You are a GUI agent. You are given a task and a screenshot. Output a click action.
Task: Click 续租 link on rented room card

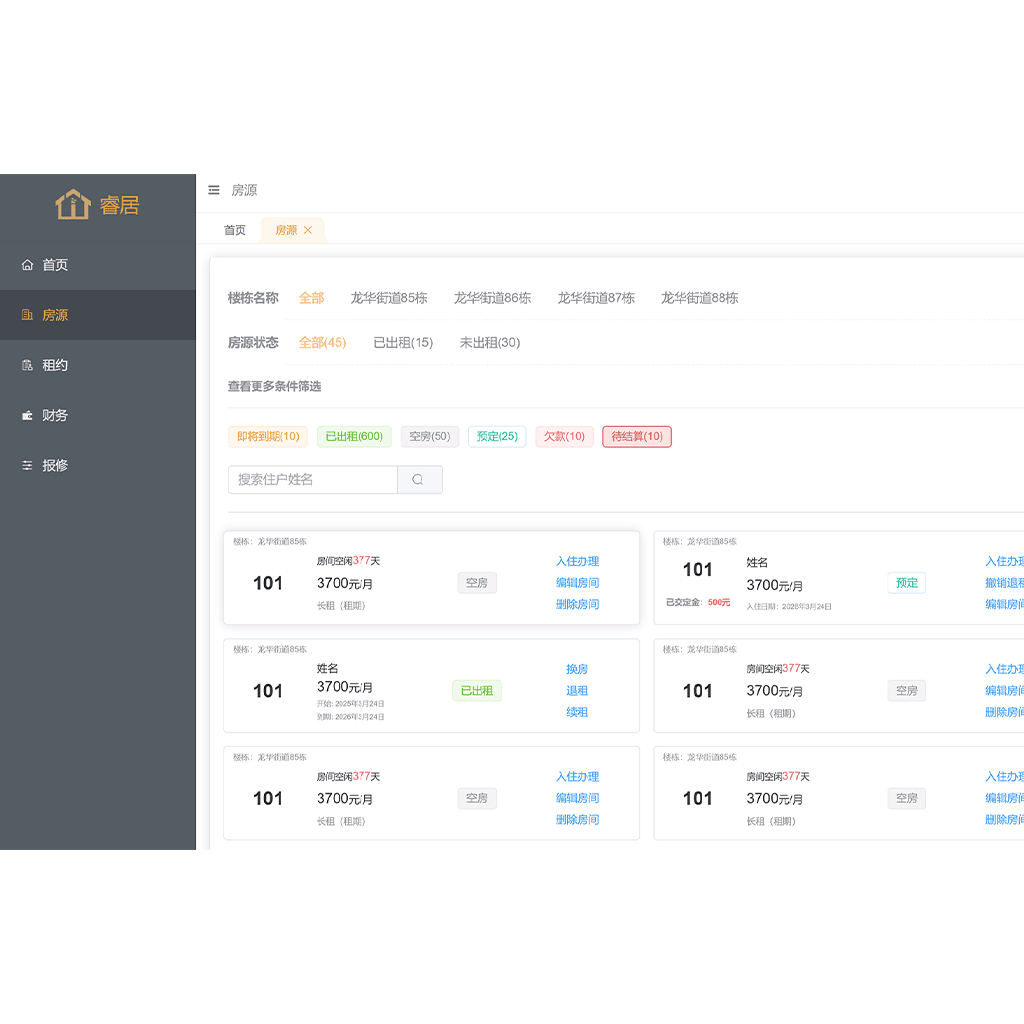coord(577,713)
